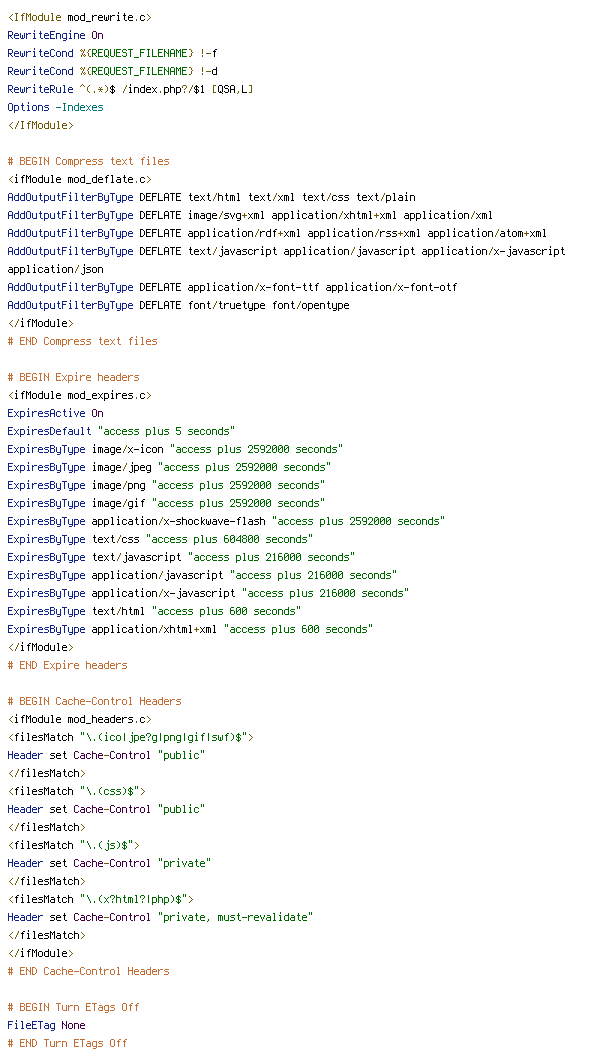Viewport: 600px width, 1060px height.
Task: Click the ExpiresByType text/css line
Action: point(160,539)
